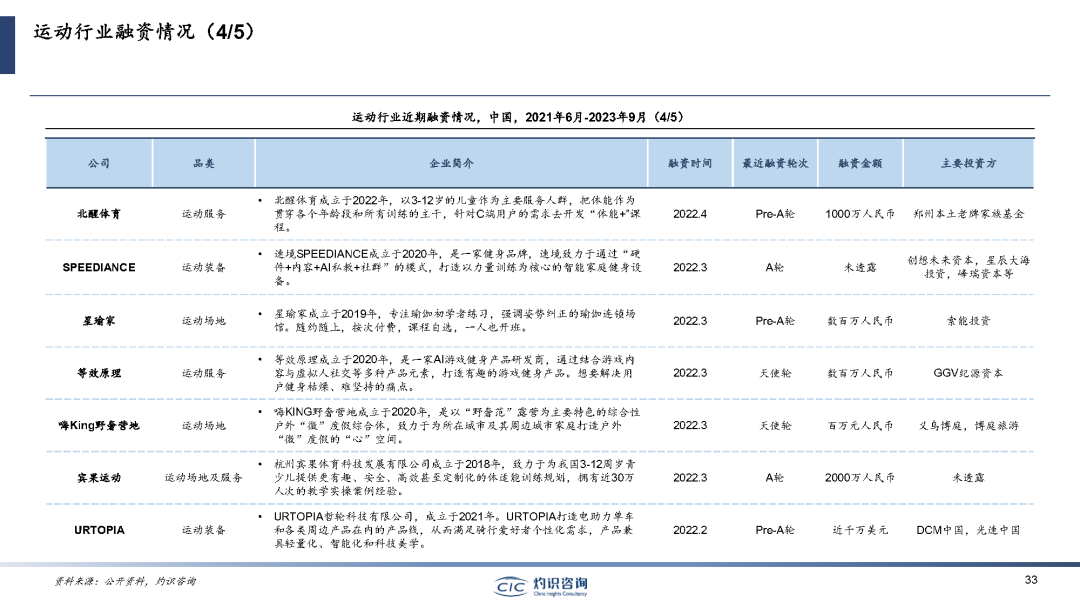Click the source note 资料来源：公开资料，灼识咨询

[x=125, y=581]
